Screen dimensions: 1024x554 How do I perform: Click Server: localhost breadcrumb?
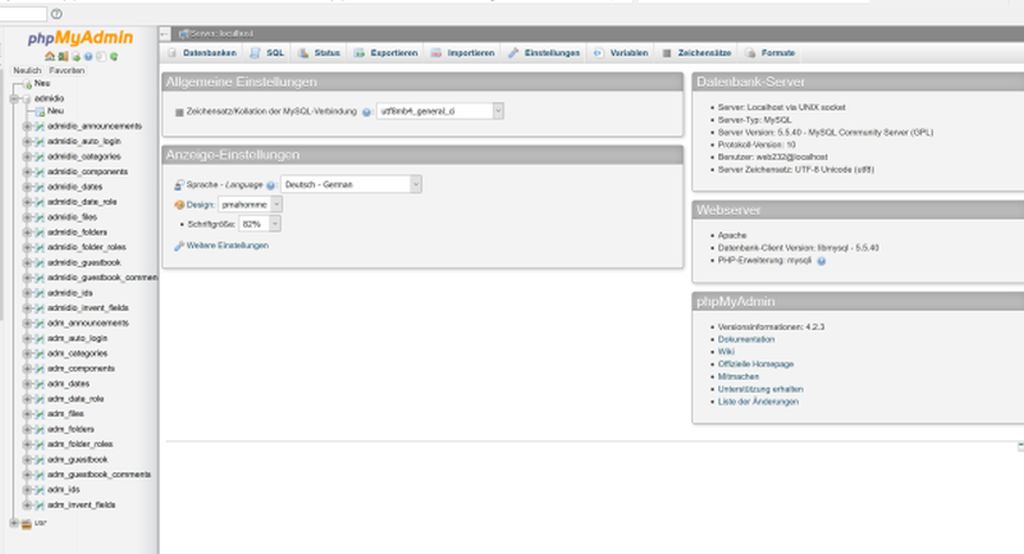[x=221, y=33]
